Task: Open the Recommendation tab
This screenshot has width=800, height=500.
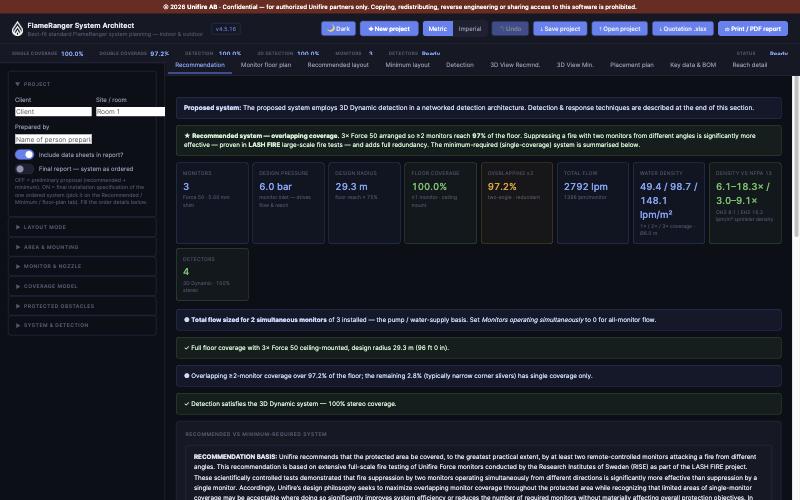Action: pyautogui.click(x=199, y=65)
